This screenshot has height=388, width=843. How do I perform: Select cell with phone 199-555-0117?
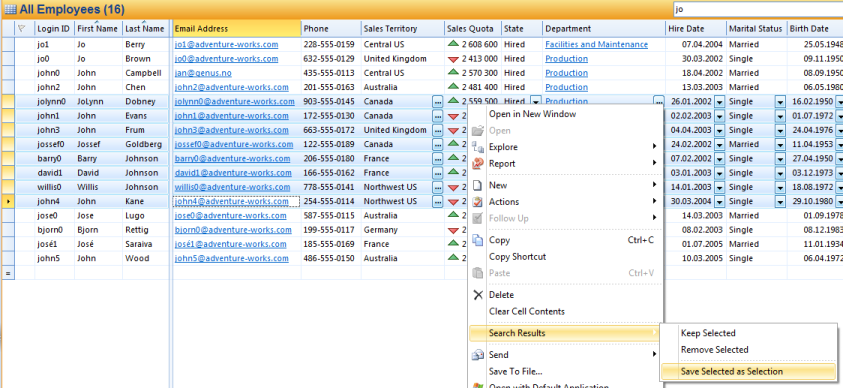[x=331, y=230]
